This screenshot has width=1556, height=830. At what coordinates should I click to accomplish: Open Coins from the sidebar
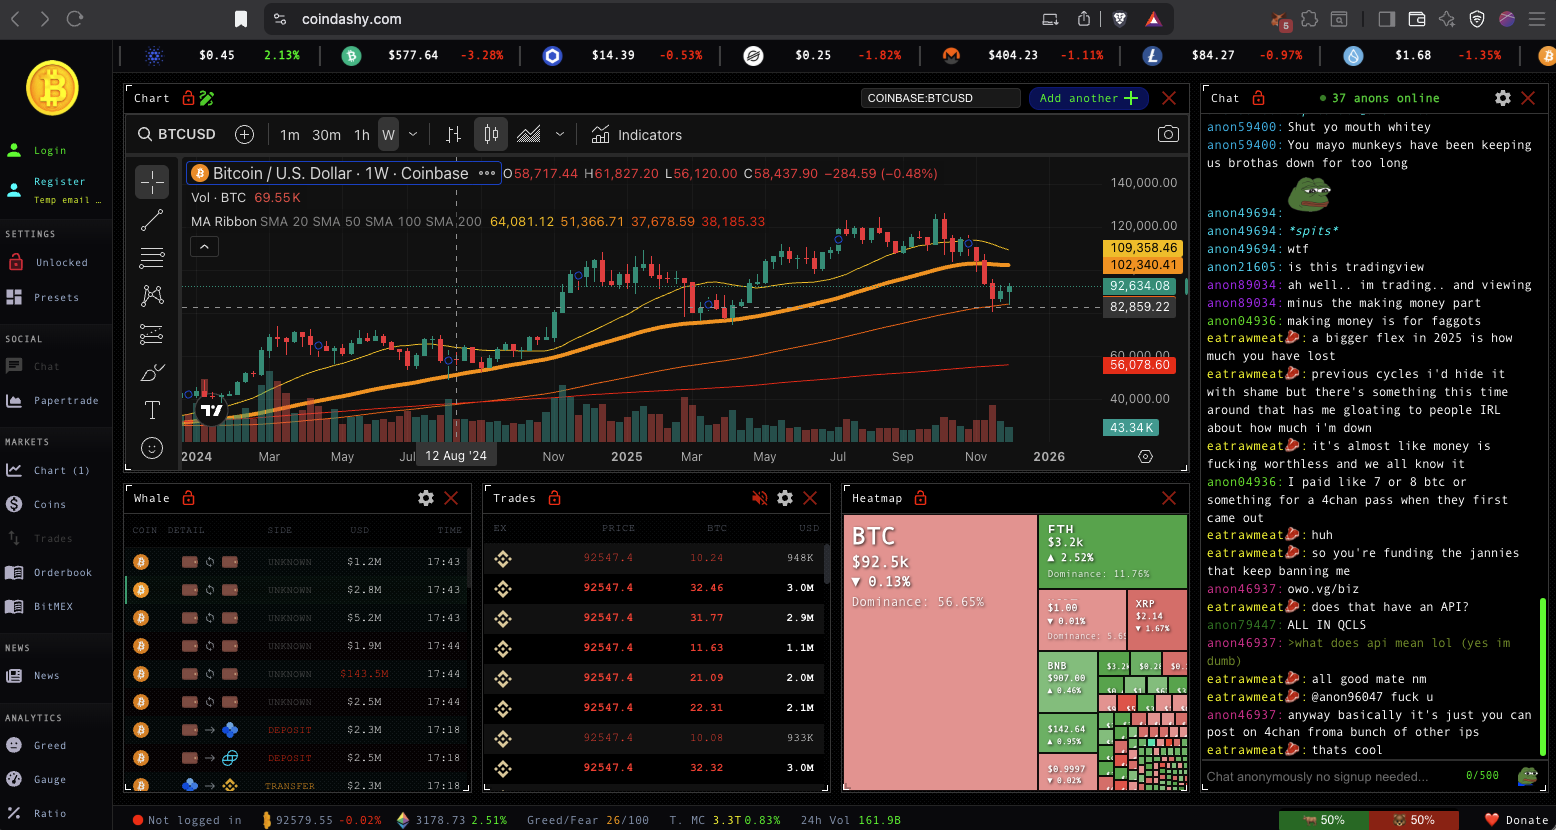[36, 505]
